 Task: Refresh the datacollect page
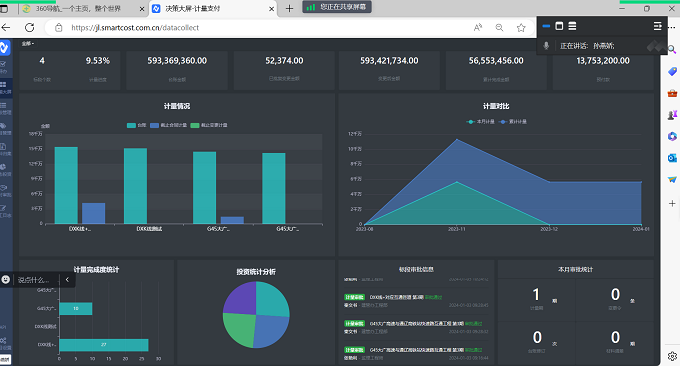[29, 28]
